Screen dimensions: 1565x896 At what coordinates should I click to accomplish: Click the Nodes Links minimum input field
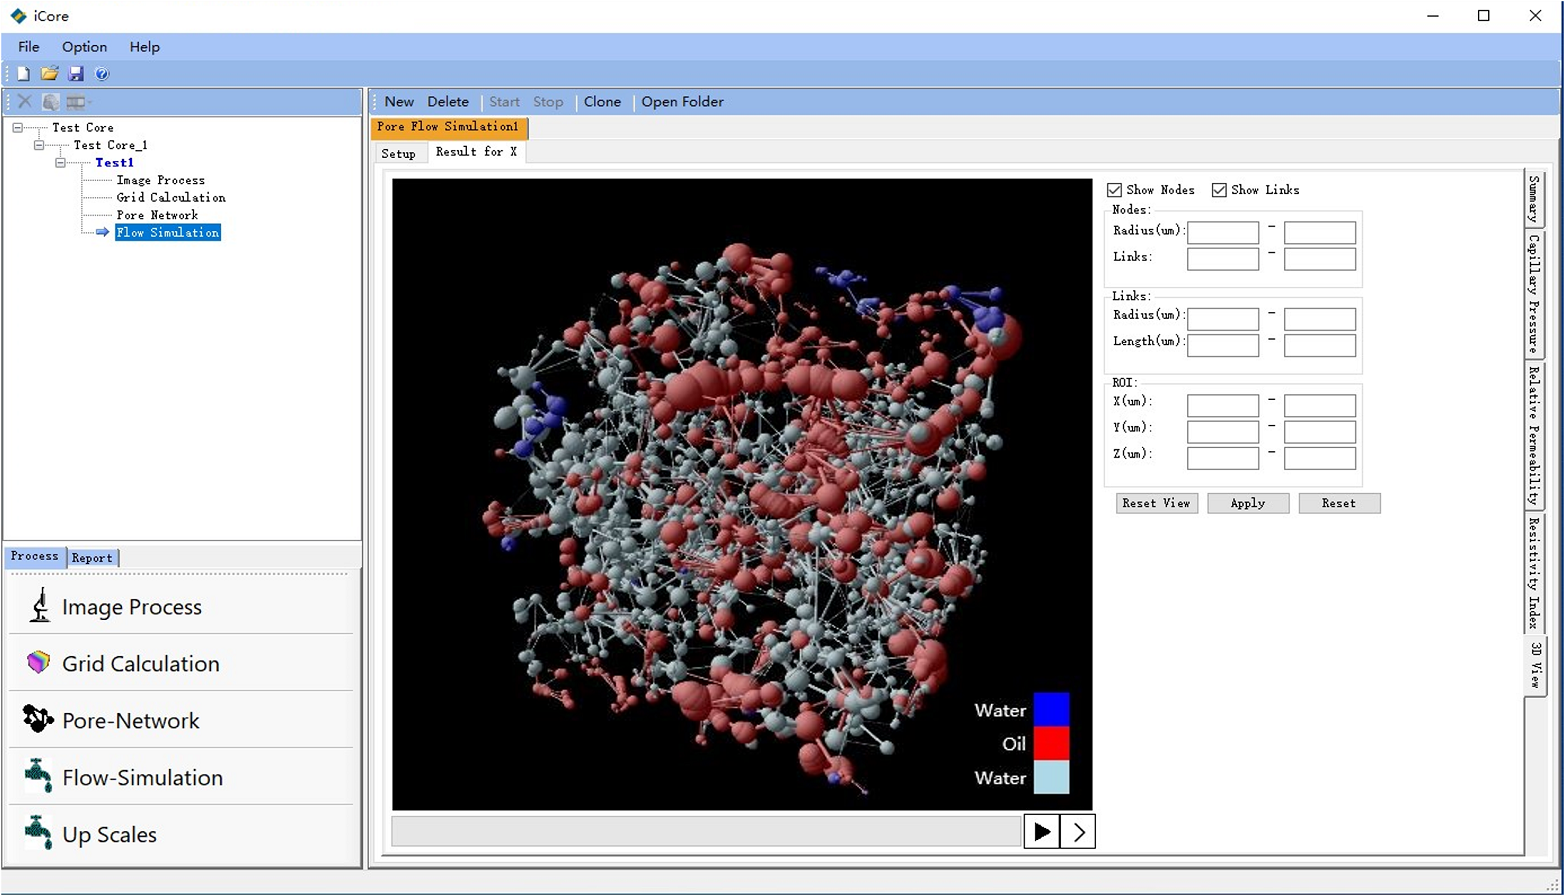(1223, 258)
